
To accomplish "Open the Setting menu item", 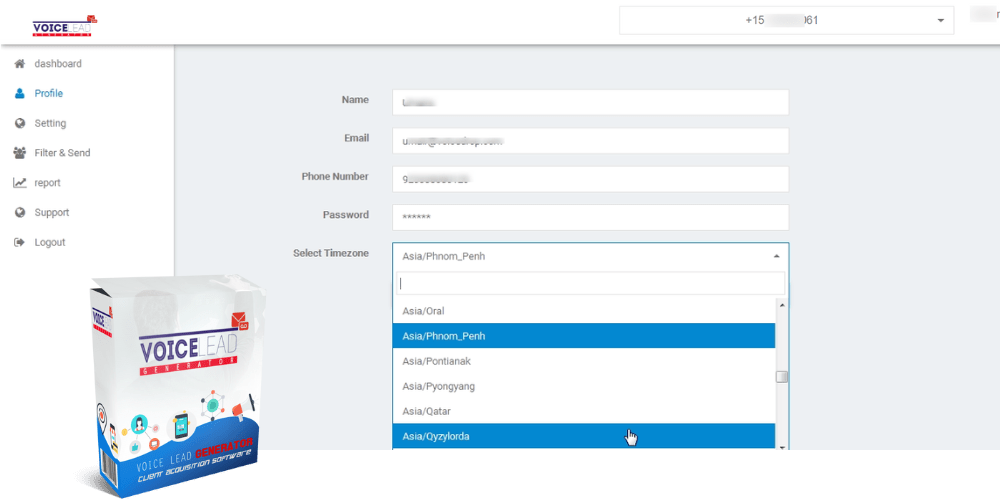I will (x=50, y=123).
